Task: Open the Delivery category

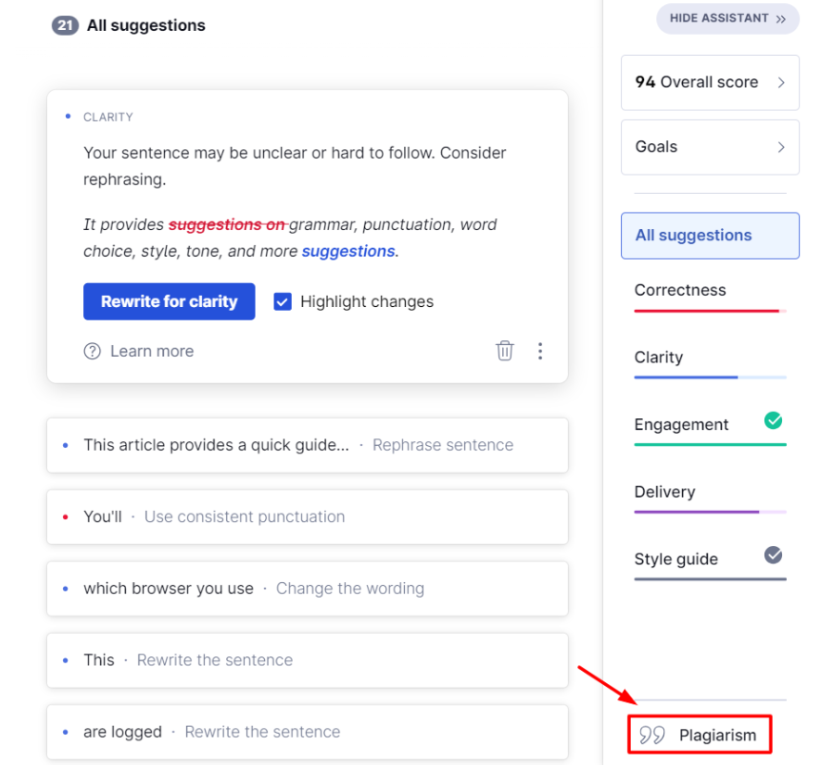Action: click(710, 498)
